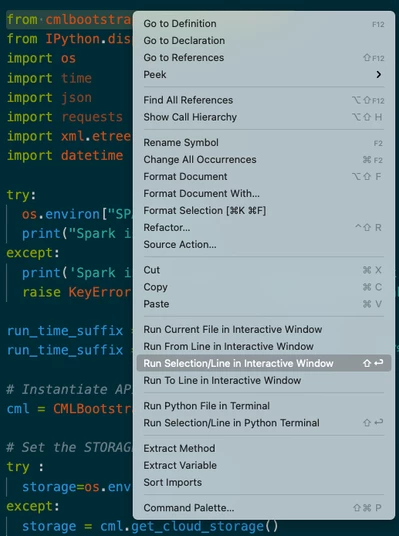Choose Copy from context menu
The image size is (399, 536).
(x=264, y=287)
